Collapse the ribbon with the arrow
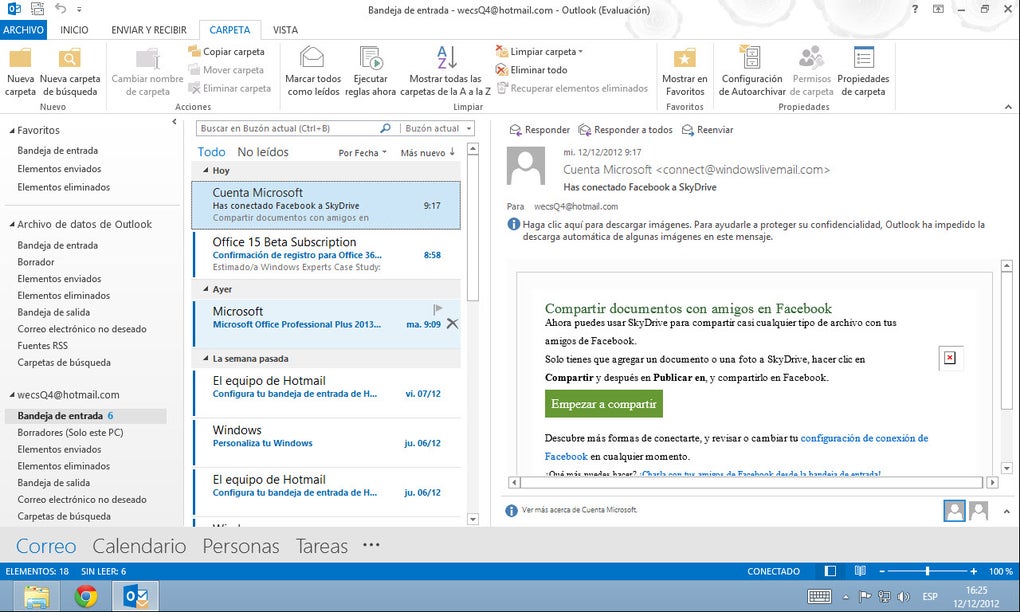 [1008, 107]
